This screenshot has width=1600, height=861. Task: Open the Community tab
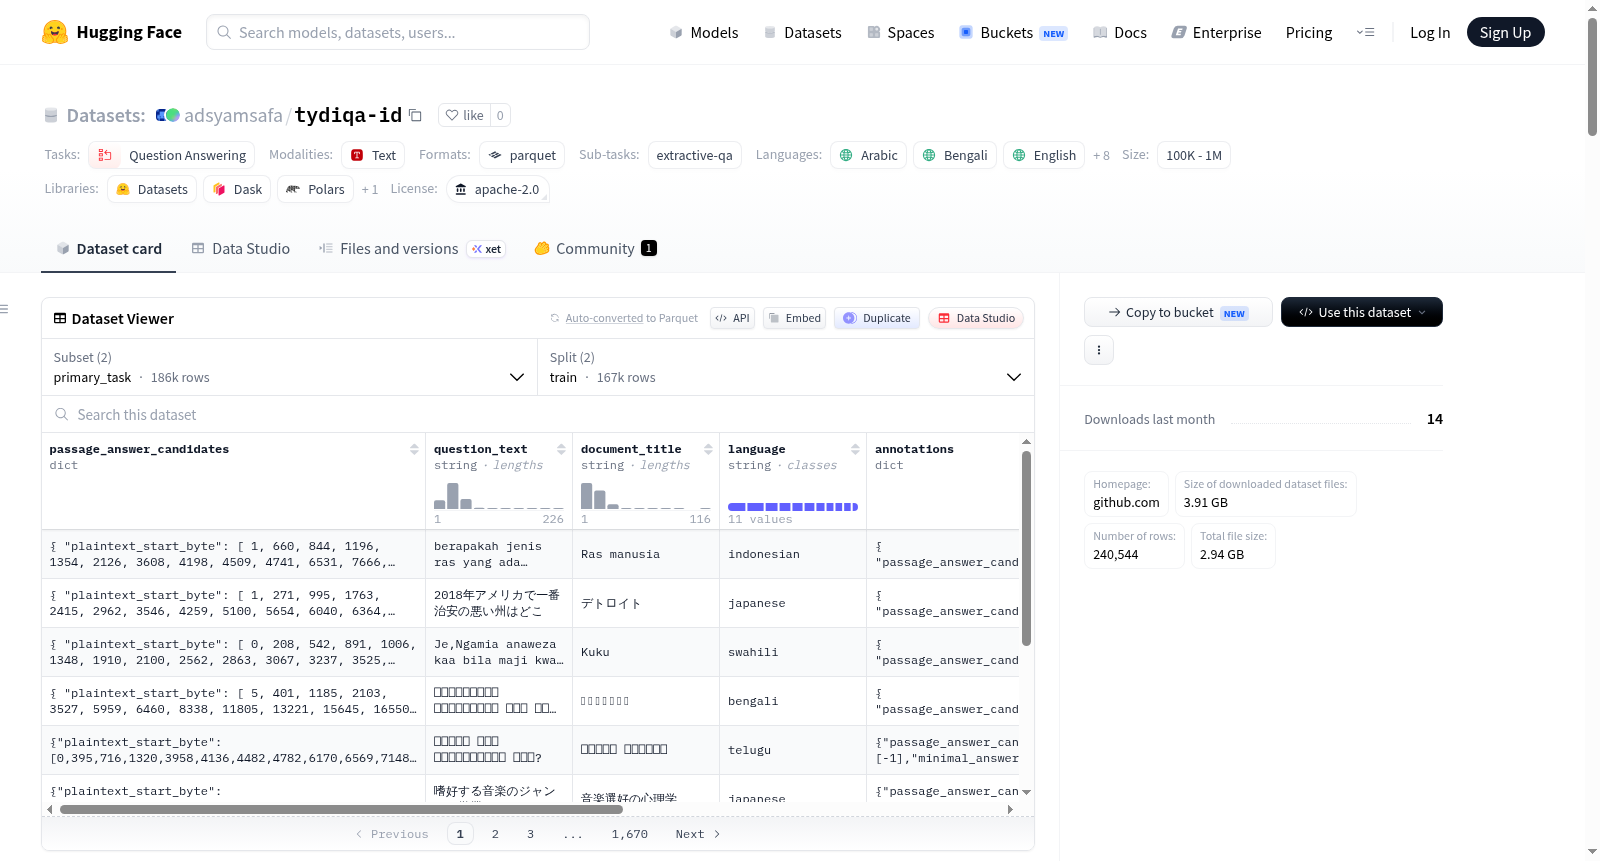point(595,249)
